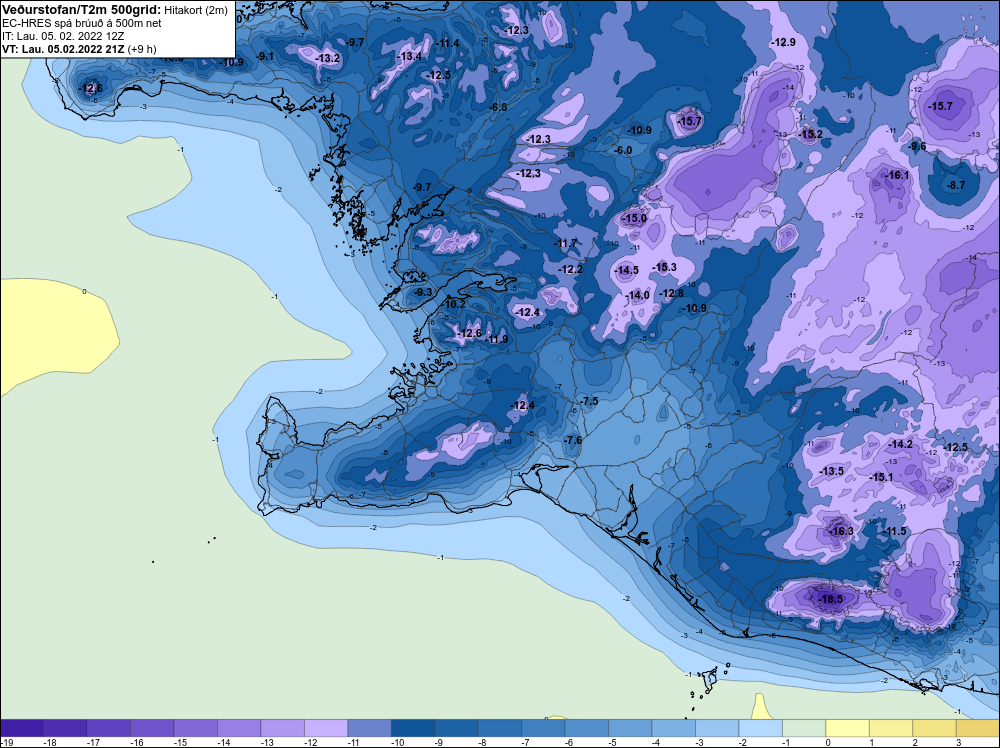Select the -16.3 temperature label

(x=840, y=531)
